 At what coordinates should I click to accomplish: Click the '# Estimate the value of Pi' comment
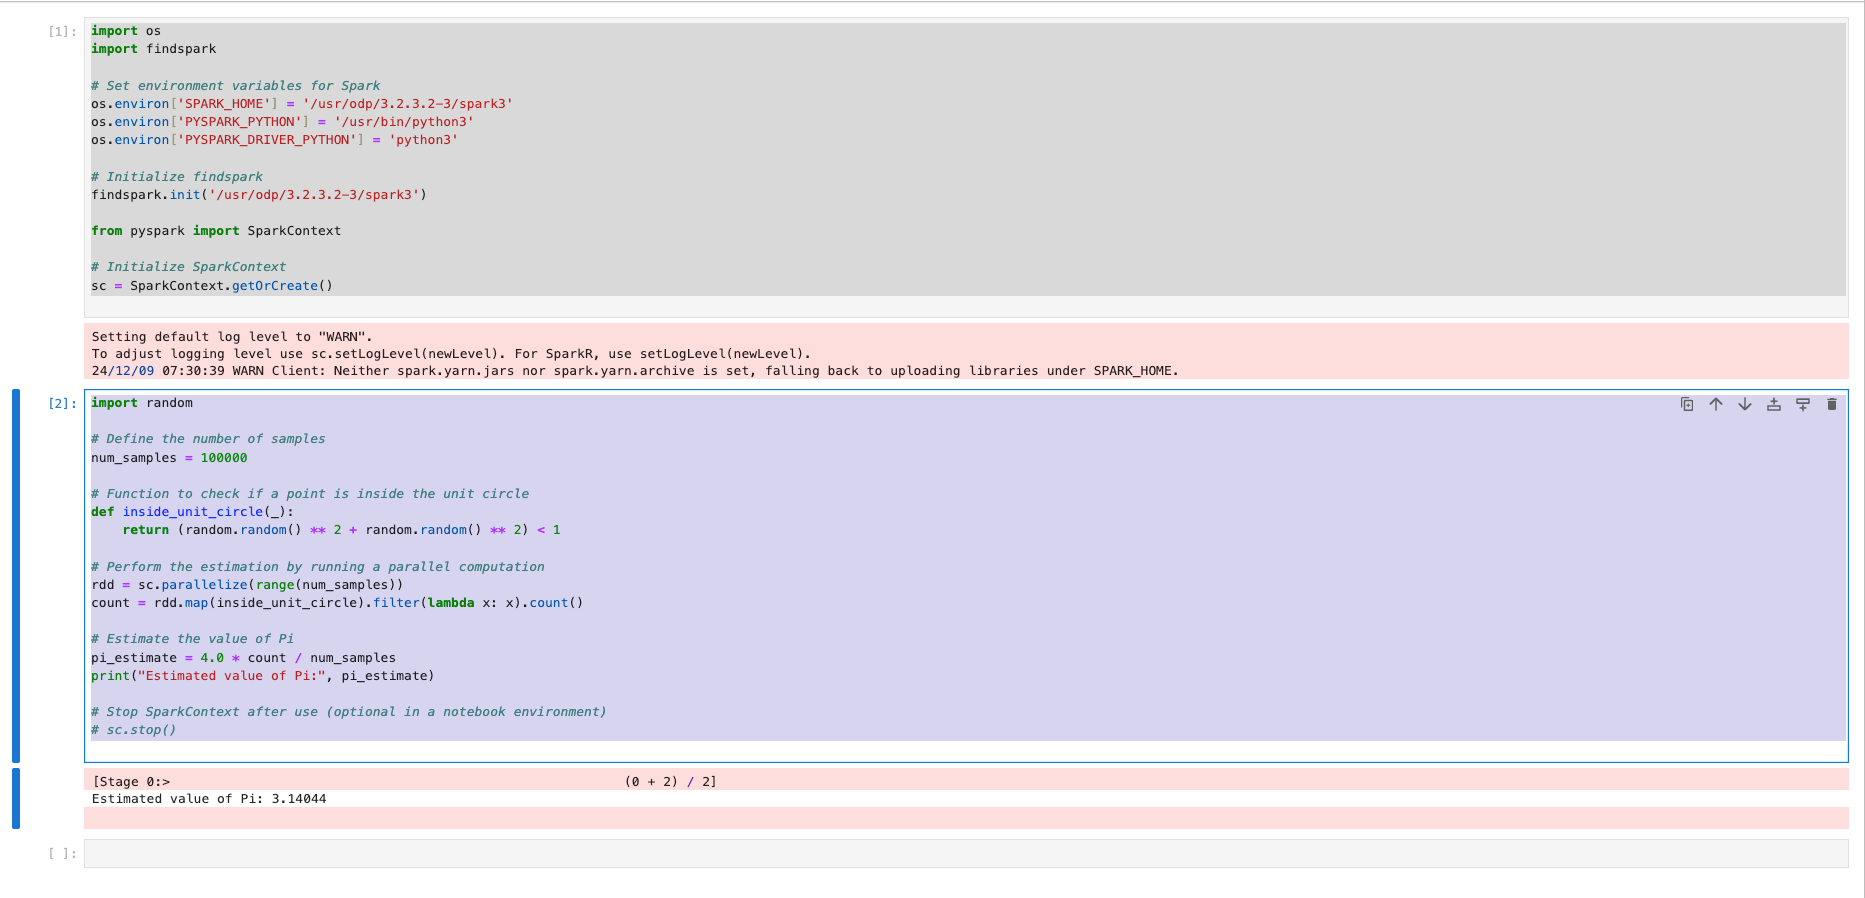pyautogui.click(x=192, y=639)
